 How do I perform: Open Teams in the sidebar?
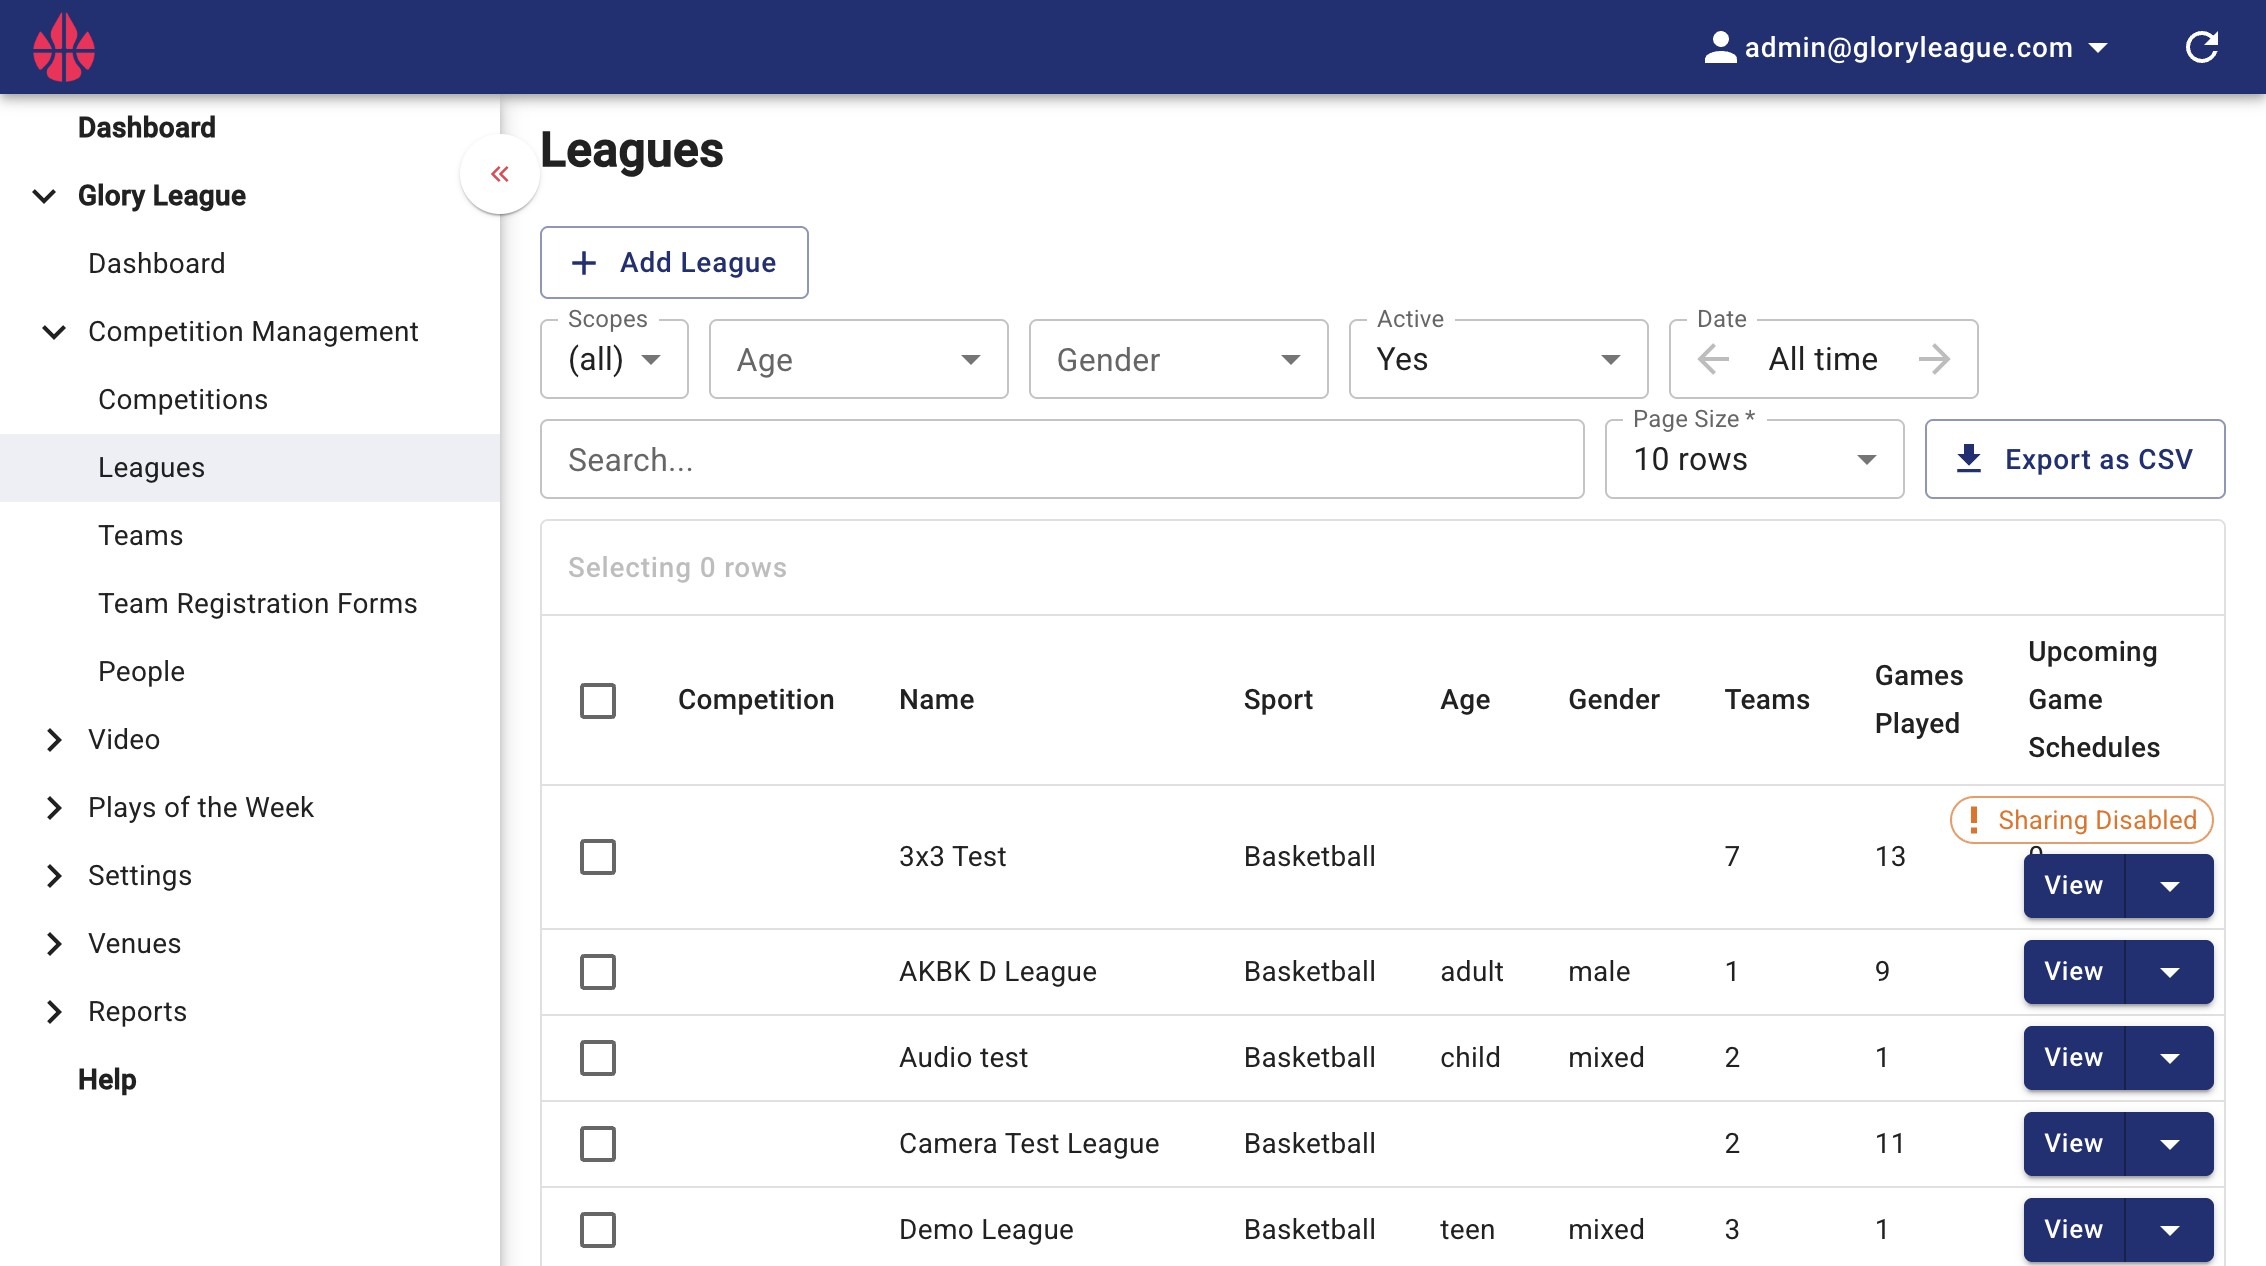coord(141,535)
